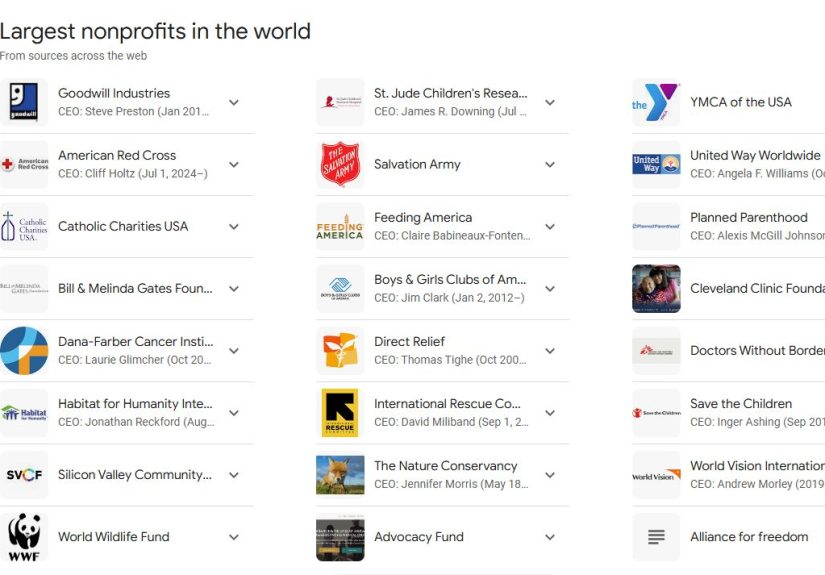
Task: Click the Habitat for Humanity logo
Action: point(24,412)
